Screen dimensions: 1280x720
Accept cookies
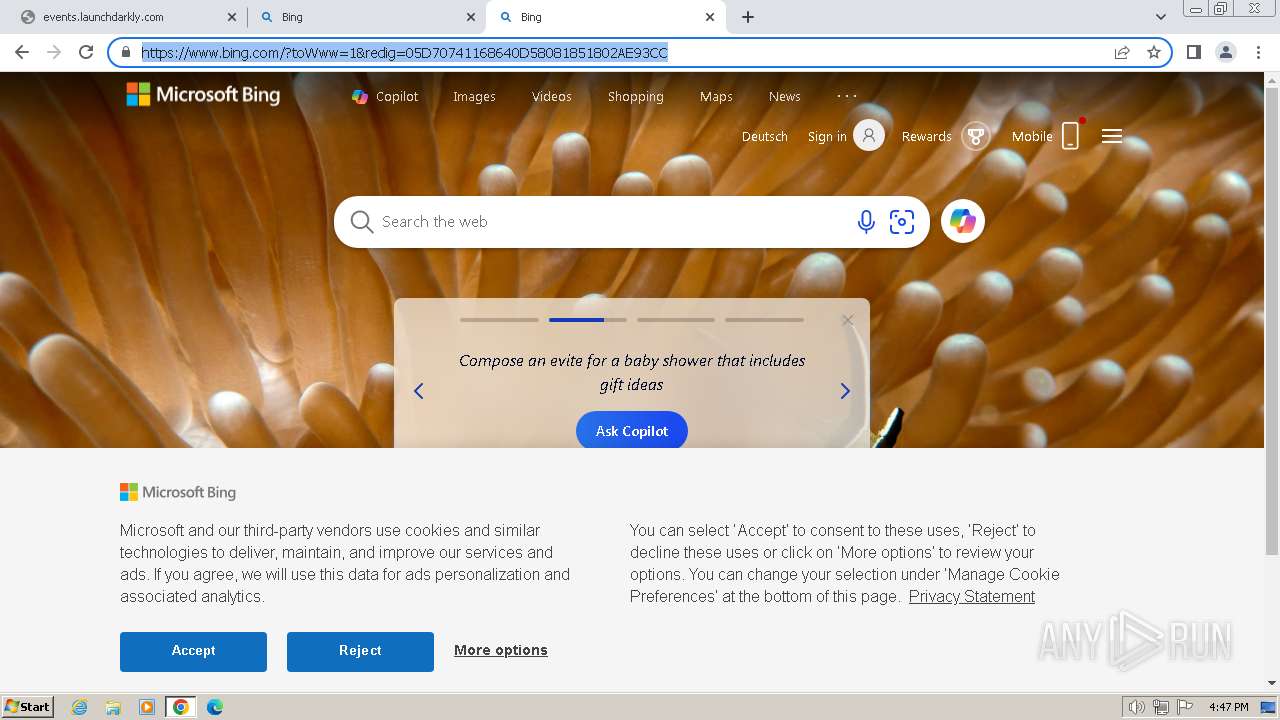tap(193, 651)
